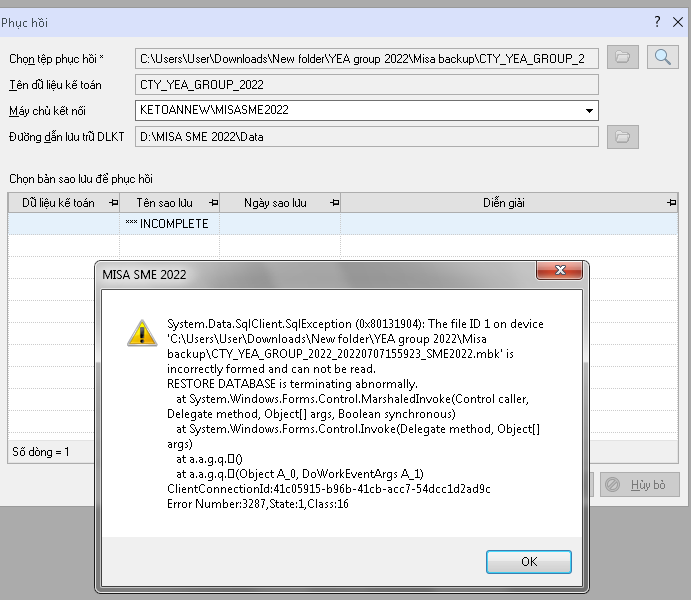Screen dimensions: 691x600
Task: Click the Số dòng = 1 status text
Action: coord(41,452)
